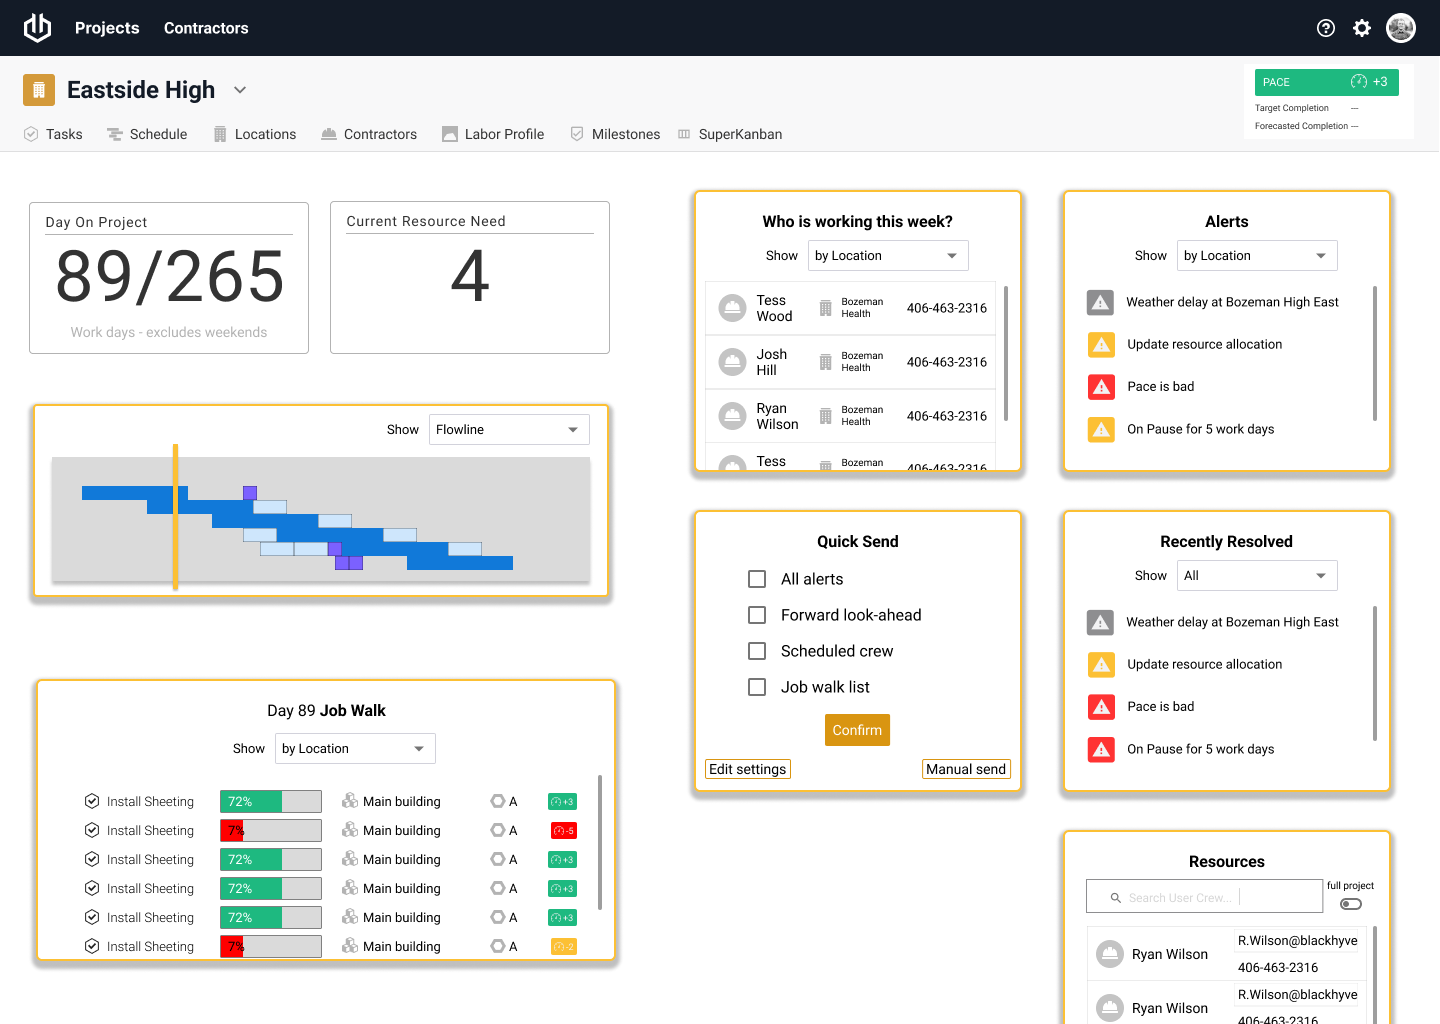The image size is (1440, 1024).
Task: Open the by Location dropdown in Job Walk
Action: 355,749
